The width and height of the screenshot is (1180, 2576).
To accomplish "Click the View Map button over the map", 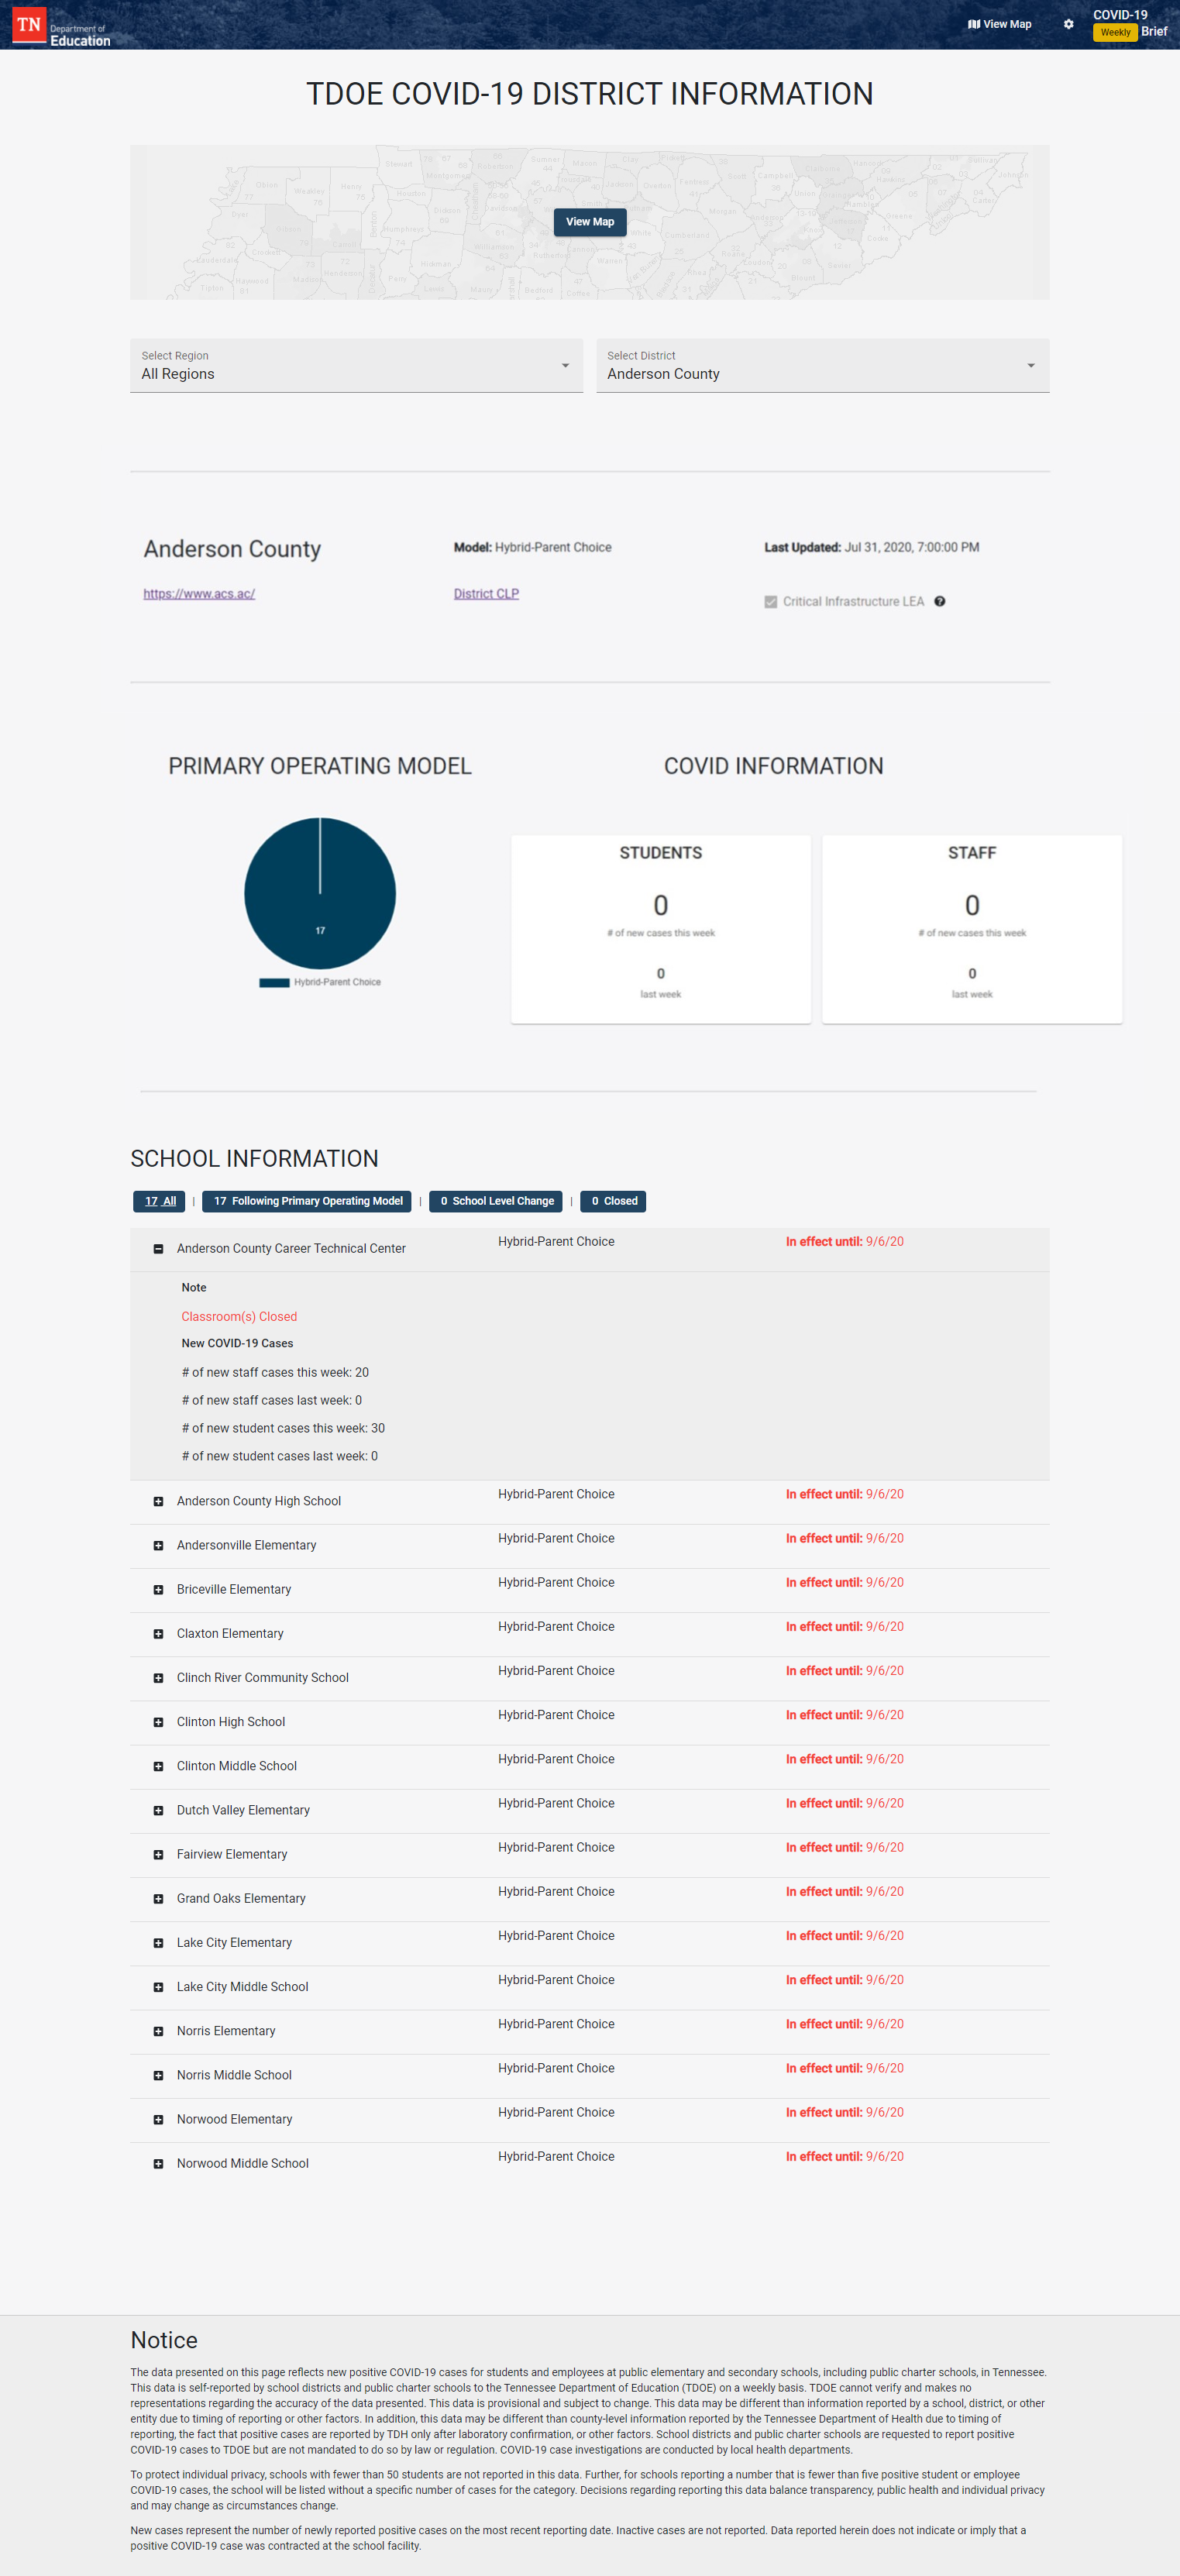I will point(590,222).
